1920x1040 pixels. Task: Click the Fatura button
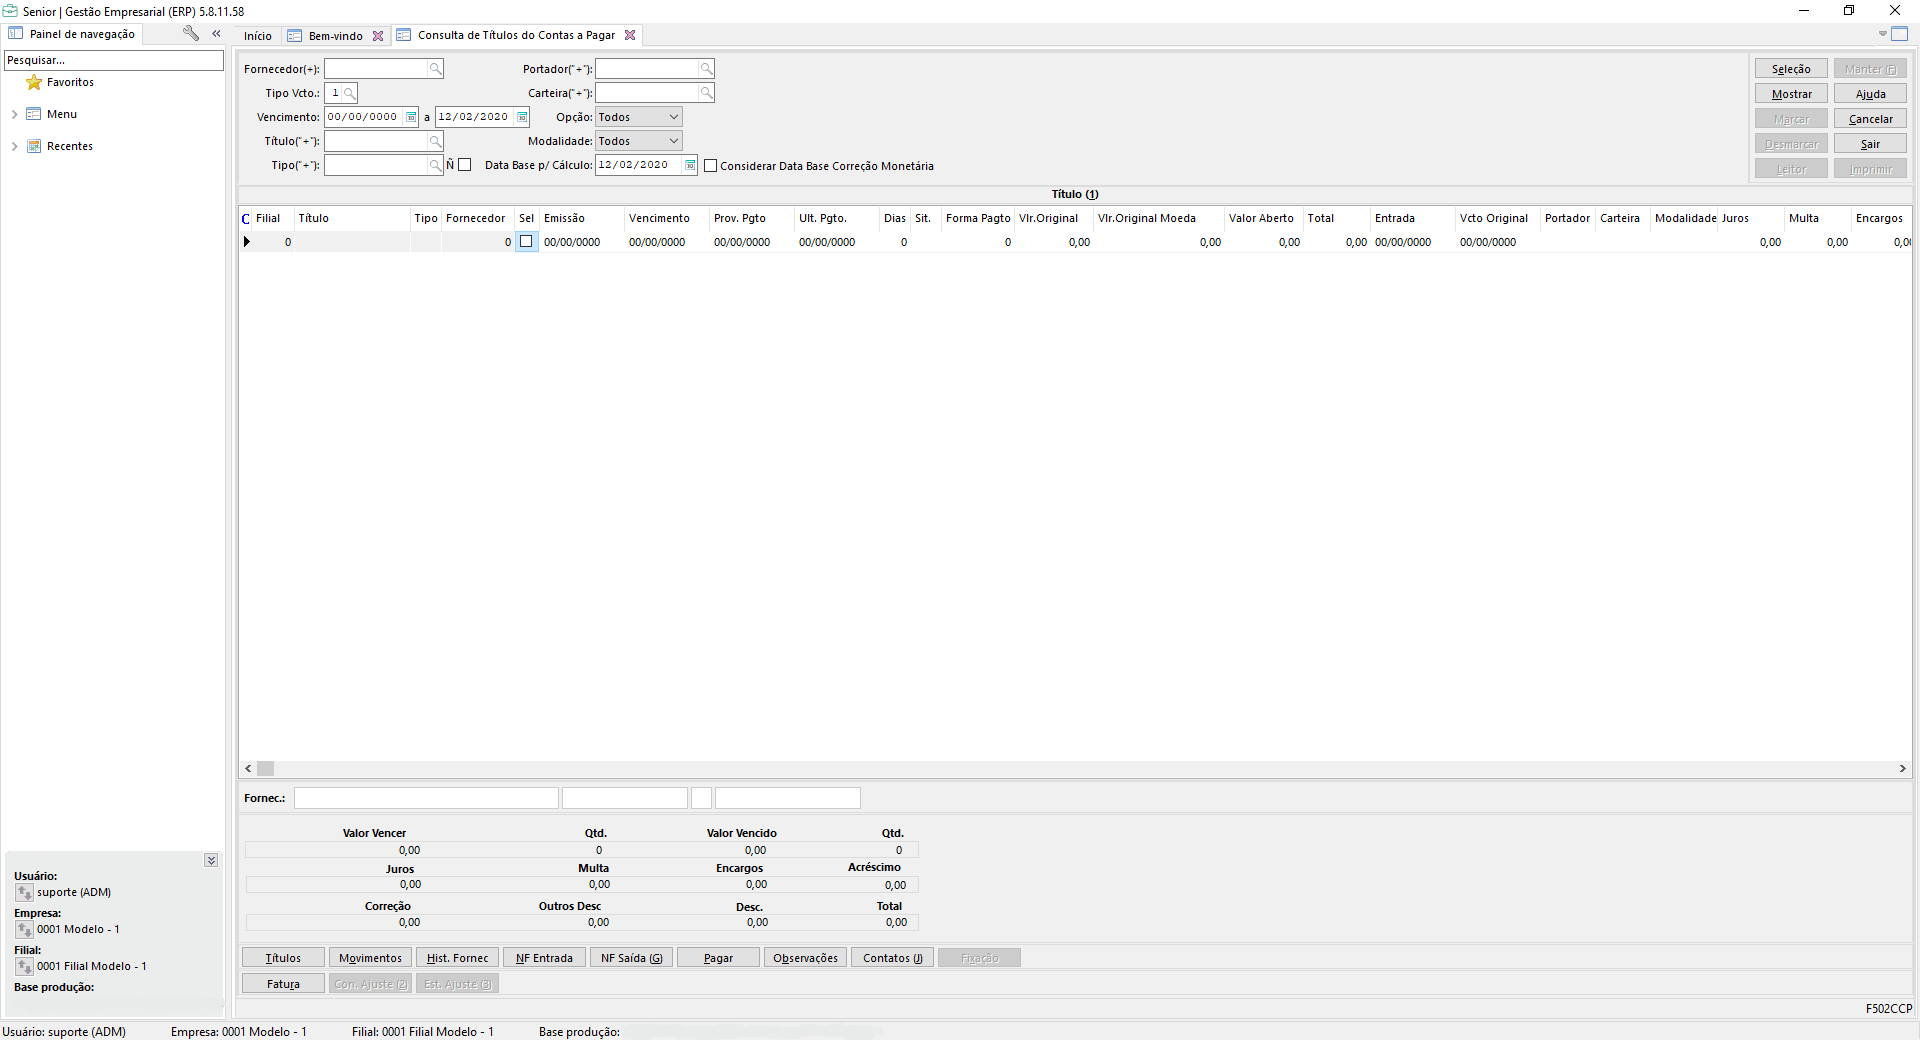(x=283, y=984)
